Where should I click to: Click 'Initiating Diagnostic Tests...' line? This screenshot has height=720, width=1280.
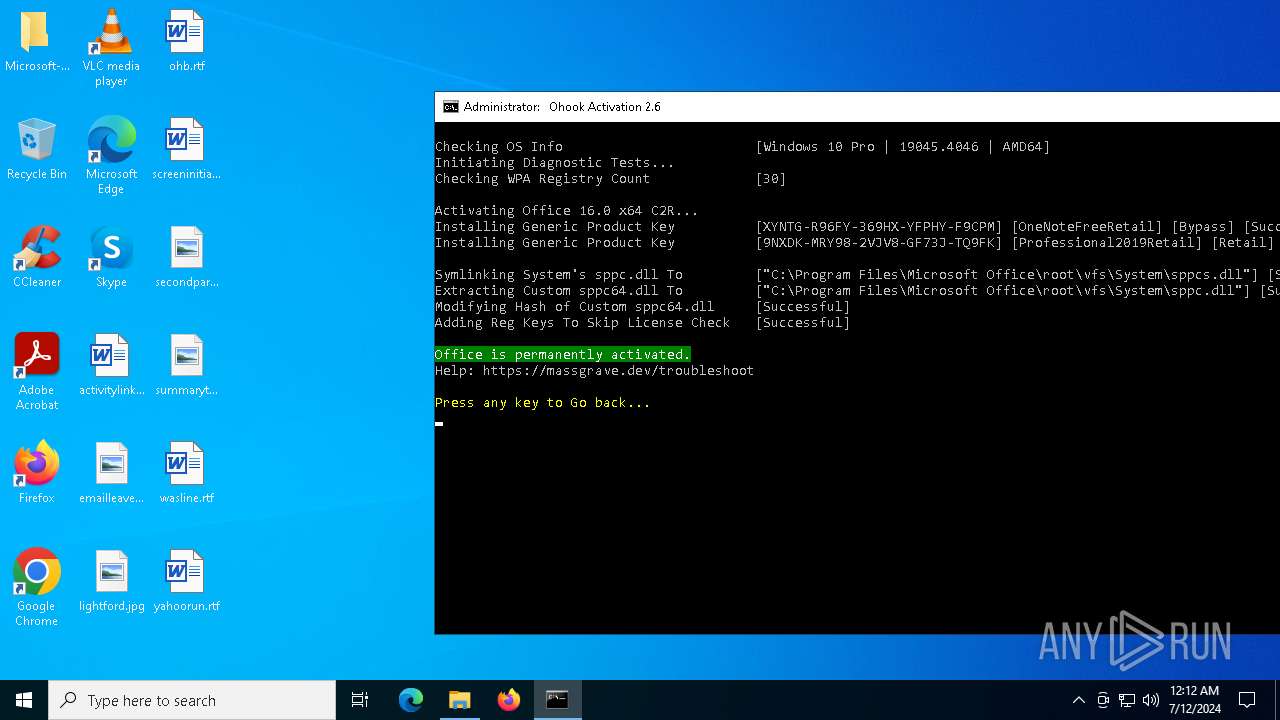pyautogui.click(x=554, y=163)
